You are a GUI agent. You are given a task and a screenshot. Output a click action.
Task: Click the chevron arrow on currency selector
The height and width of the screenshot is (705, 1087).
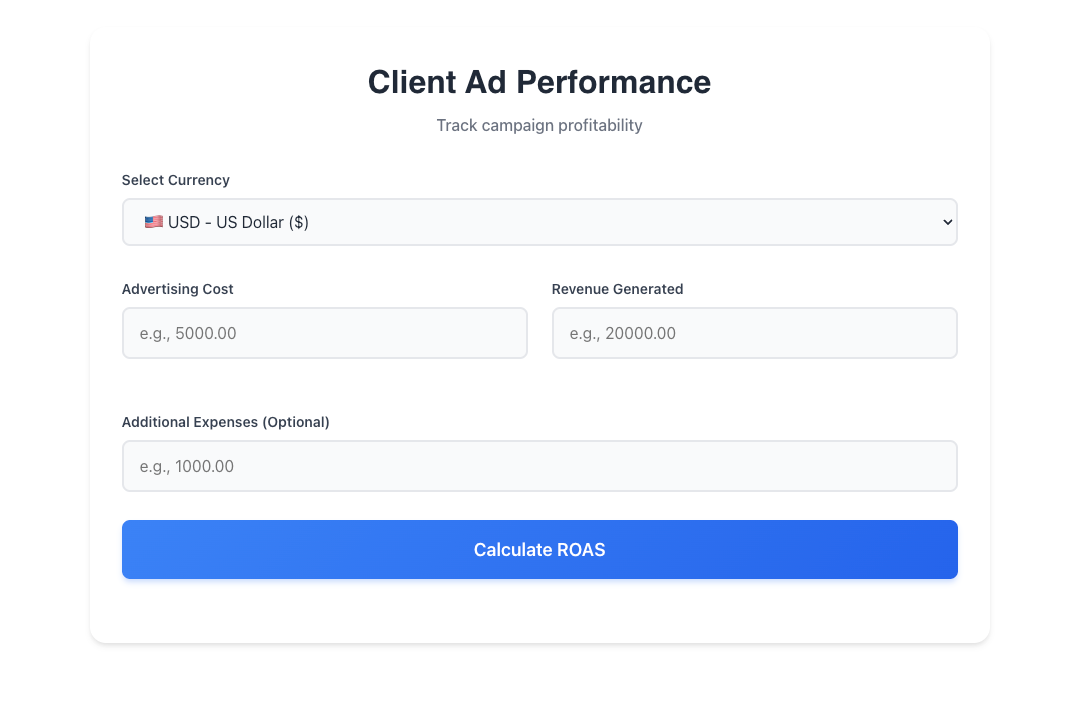[x=947, y=223]
